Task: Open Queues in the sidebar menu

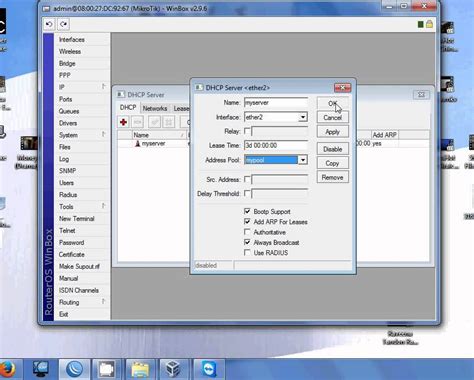Action: click(x=69, y=111)
